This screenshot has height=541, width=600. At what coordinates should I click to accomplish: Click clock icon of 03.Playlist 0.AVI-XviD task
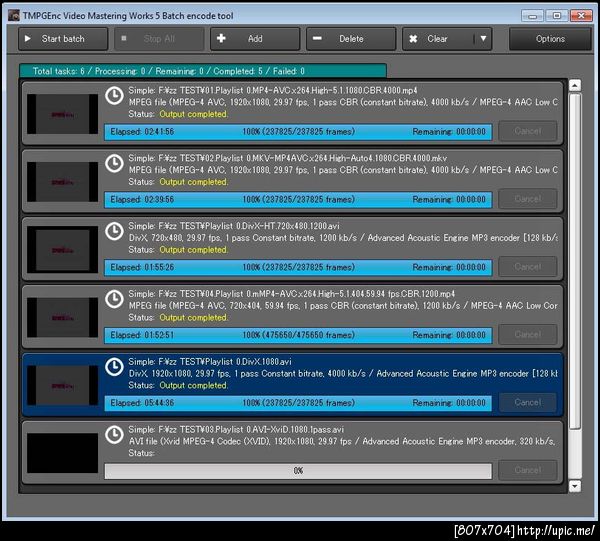click(x=114, y=434)
